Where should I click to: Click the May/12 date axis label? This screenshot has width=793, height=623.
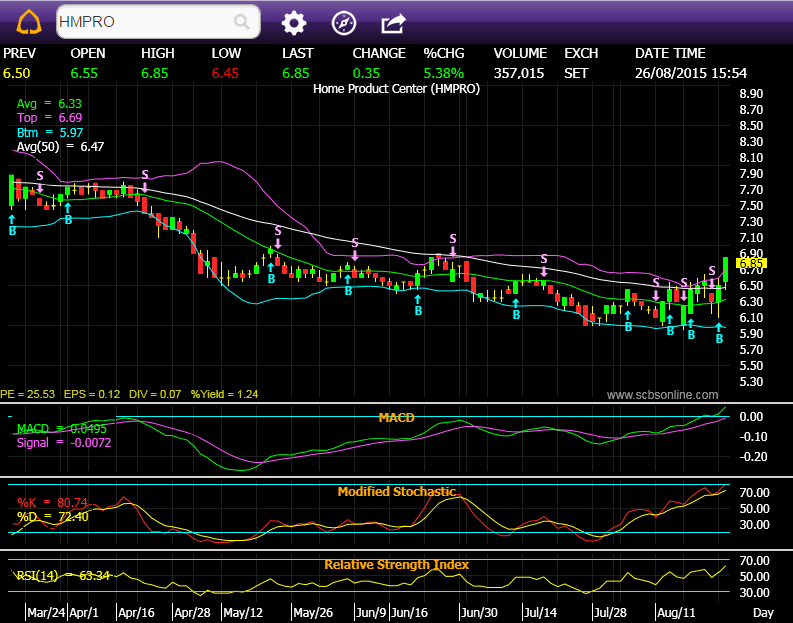tap(243, 612)
